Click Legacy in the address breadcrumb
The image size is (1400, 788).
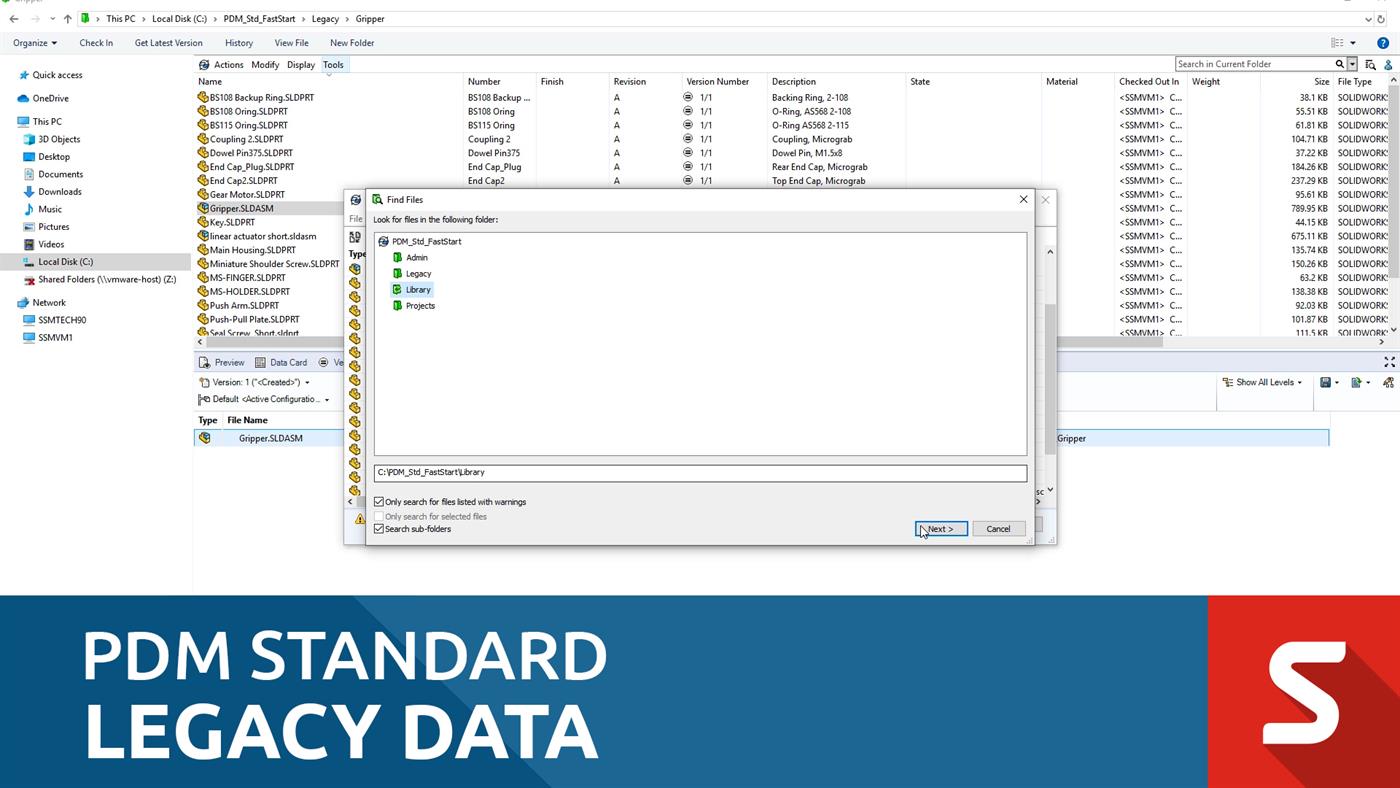coord(325,19)
